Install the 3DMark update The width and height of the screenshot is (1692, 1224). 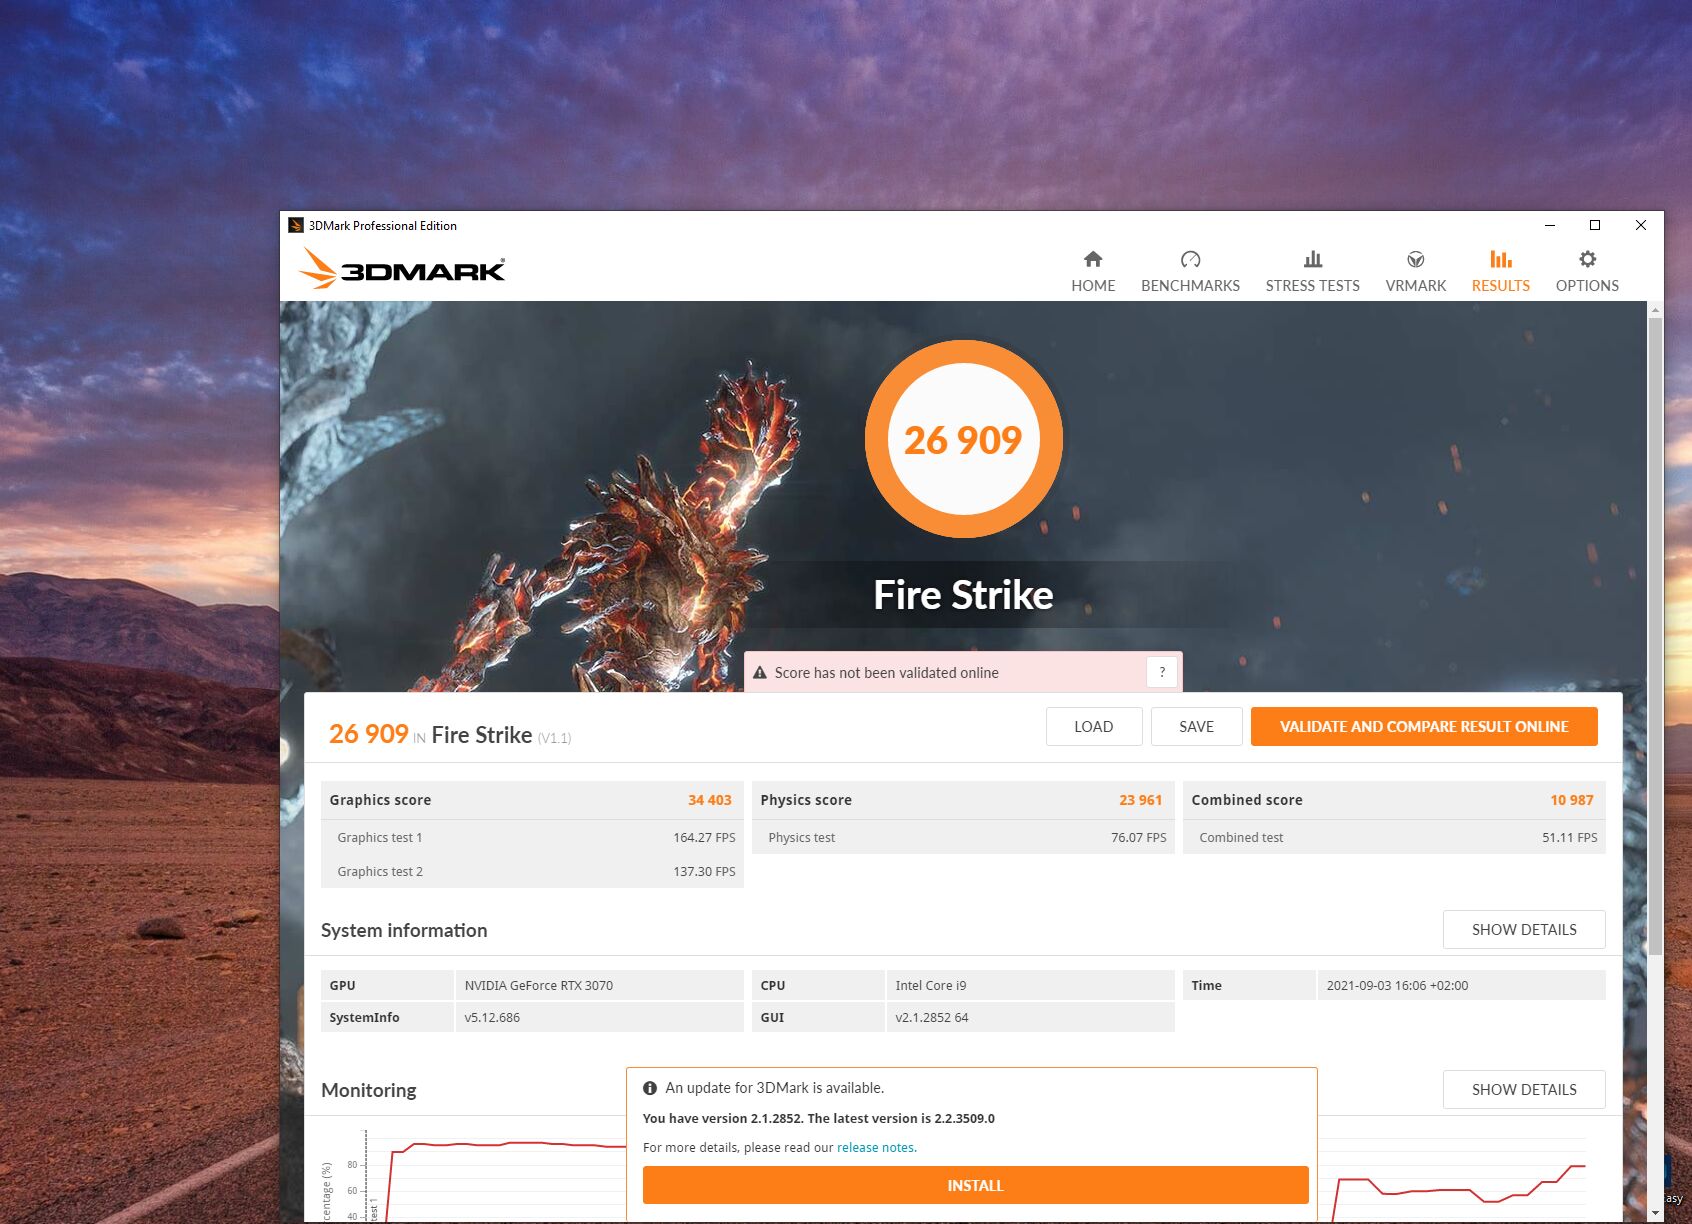coord(975,1186)
